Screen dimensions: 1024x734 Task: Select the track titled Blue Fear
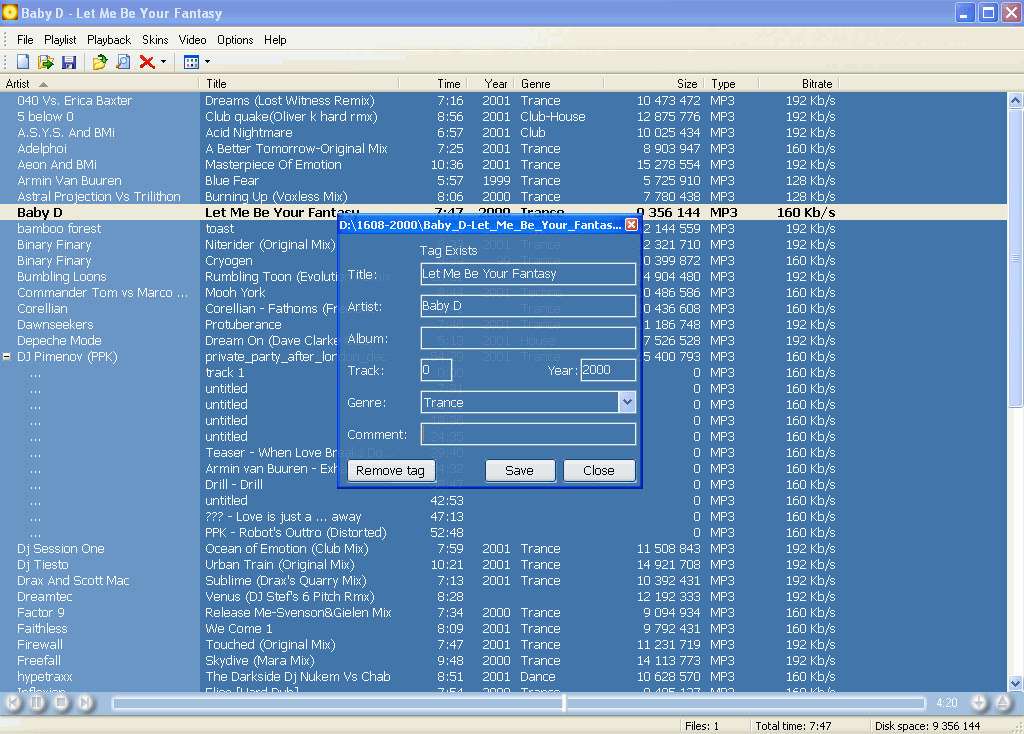point(232,181)
